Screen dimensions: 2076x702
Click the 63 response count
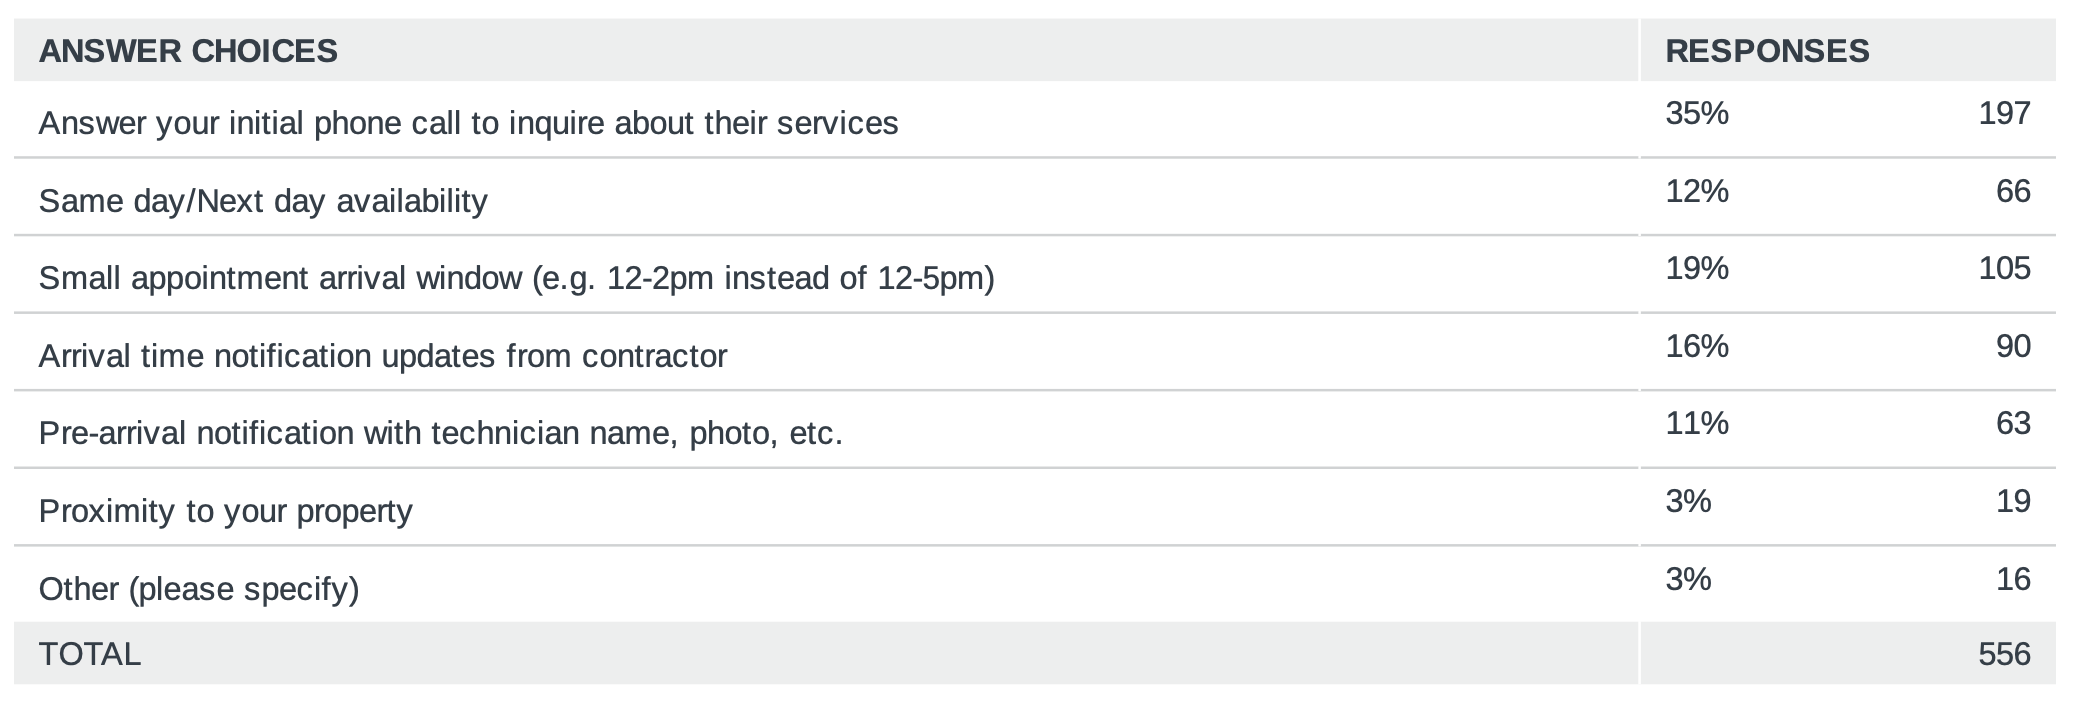pos(2013,423)
